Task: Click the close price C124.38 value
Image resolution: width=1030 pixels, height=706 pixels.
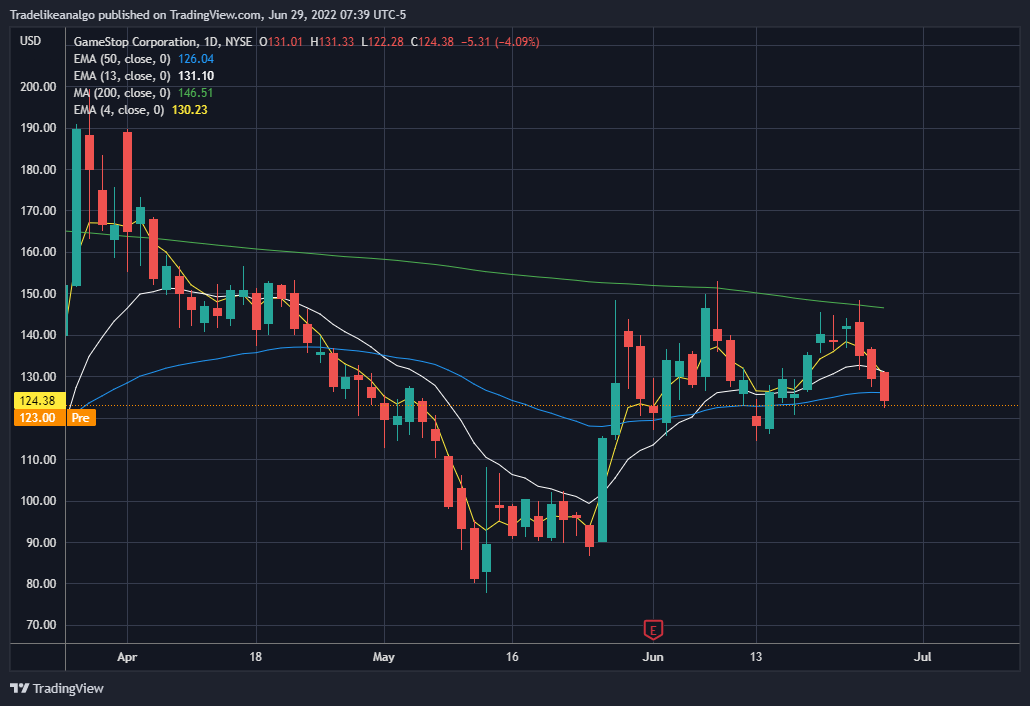Action: click(x=432, y=41)
